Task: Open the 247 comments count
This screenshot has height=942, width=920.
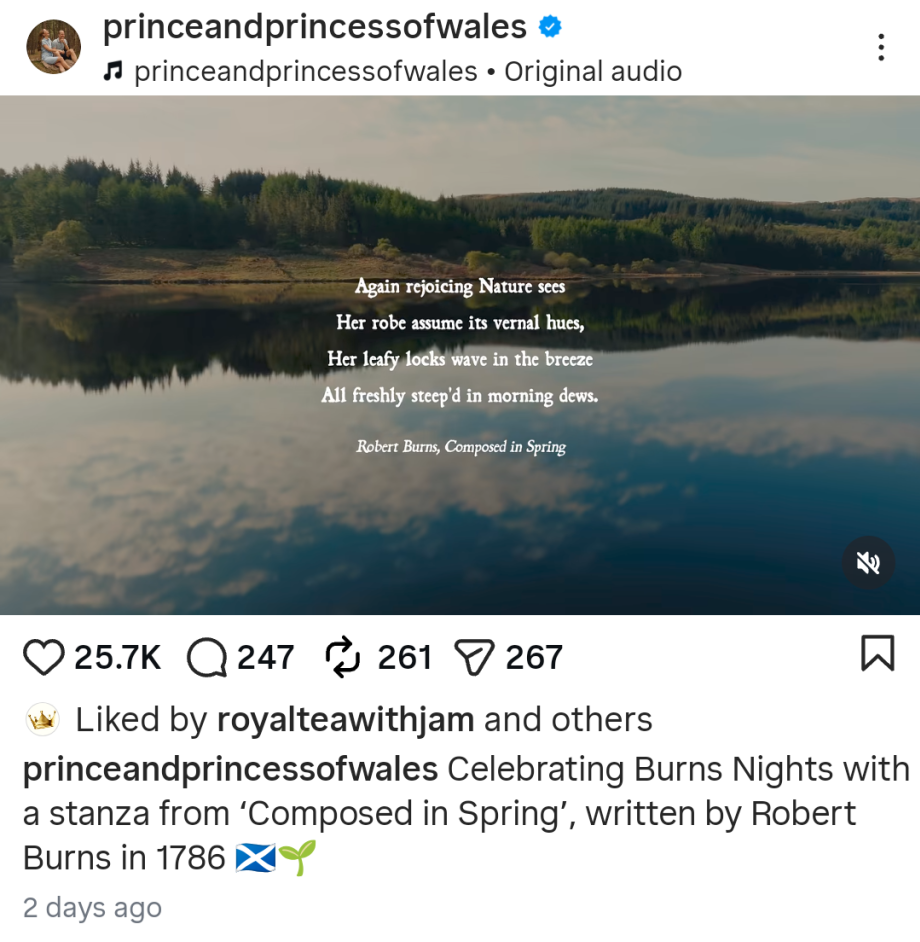Action: coord(265,657)
